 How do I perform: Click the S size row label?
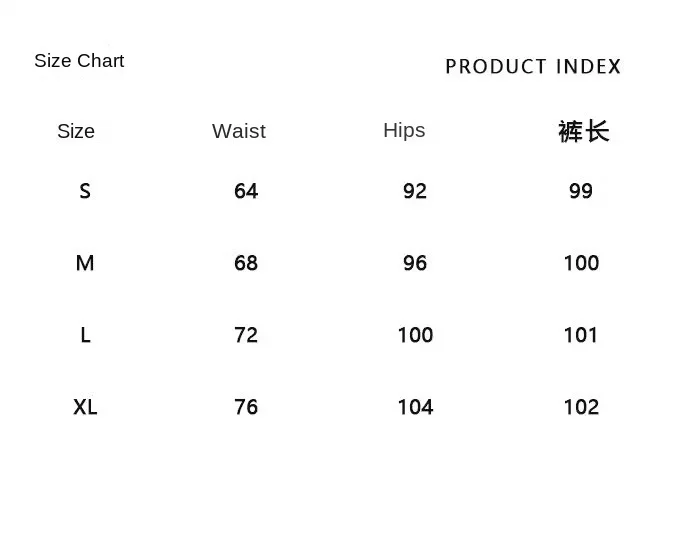tap(85, 191)
